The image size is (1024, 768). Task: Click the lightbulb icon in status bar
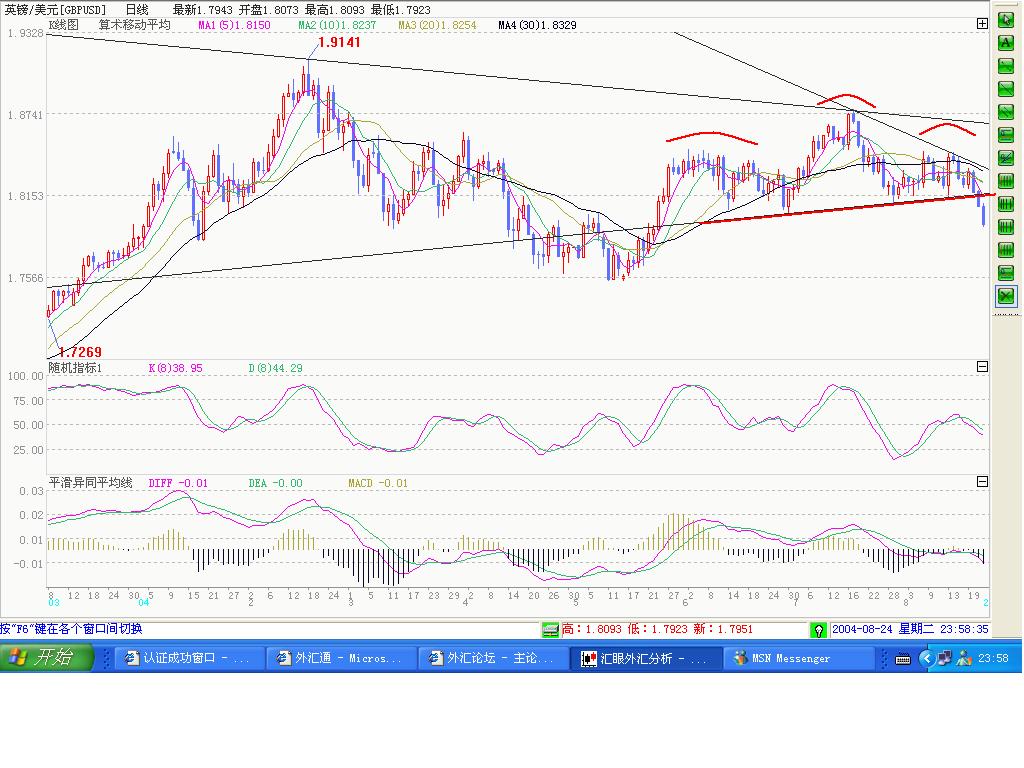tap(818, 630)
